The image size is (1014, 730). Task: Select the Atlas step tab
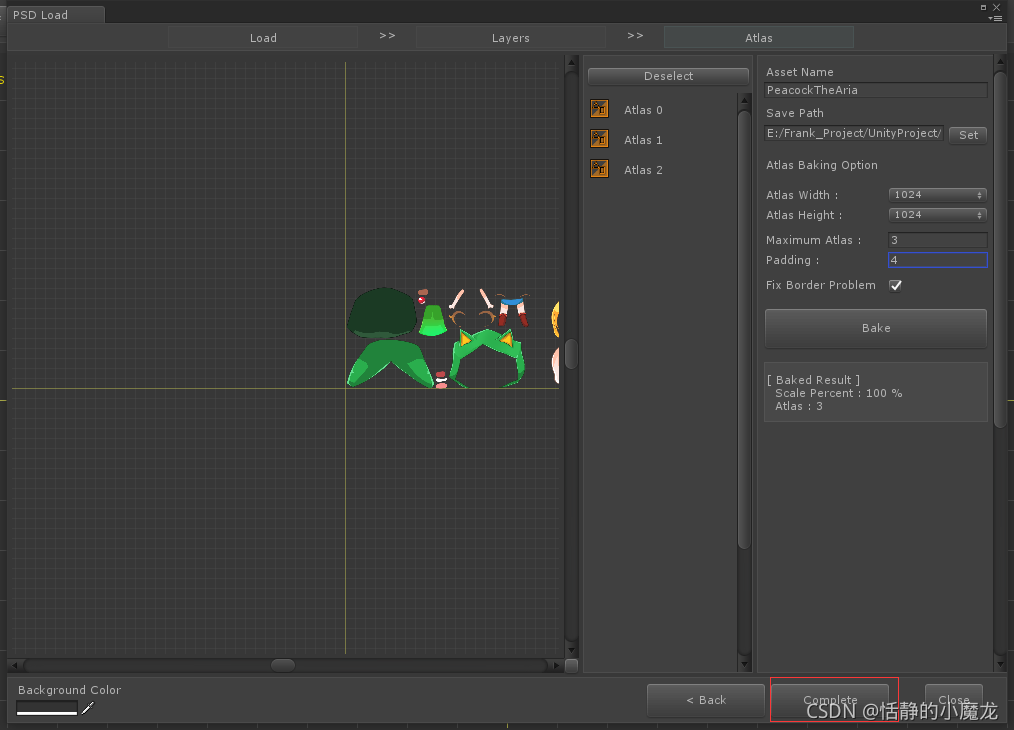[x=759, y=38]
